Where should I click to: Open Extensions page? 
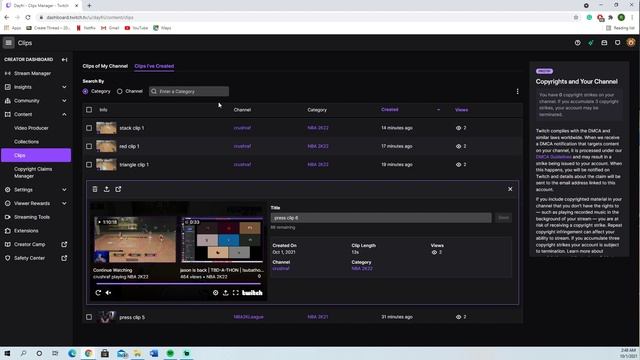26,231
